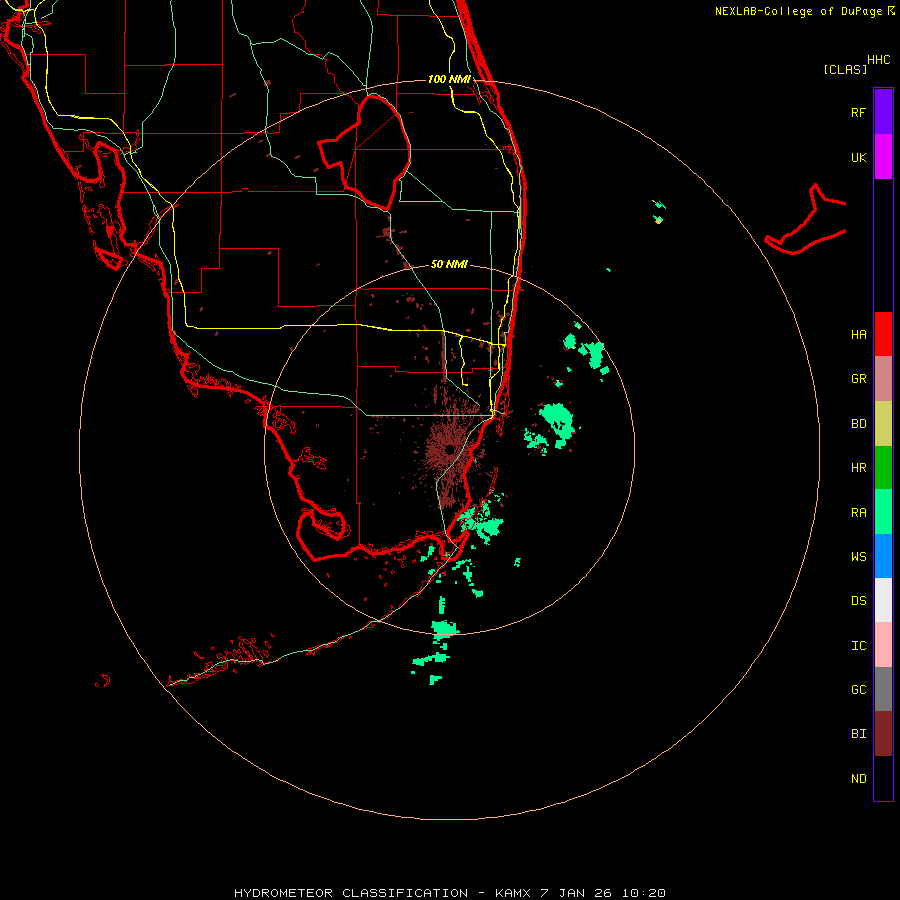This screenshot has height=900, width=900.
Task: Click the BD legend label
Action: pos(858,424)
